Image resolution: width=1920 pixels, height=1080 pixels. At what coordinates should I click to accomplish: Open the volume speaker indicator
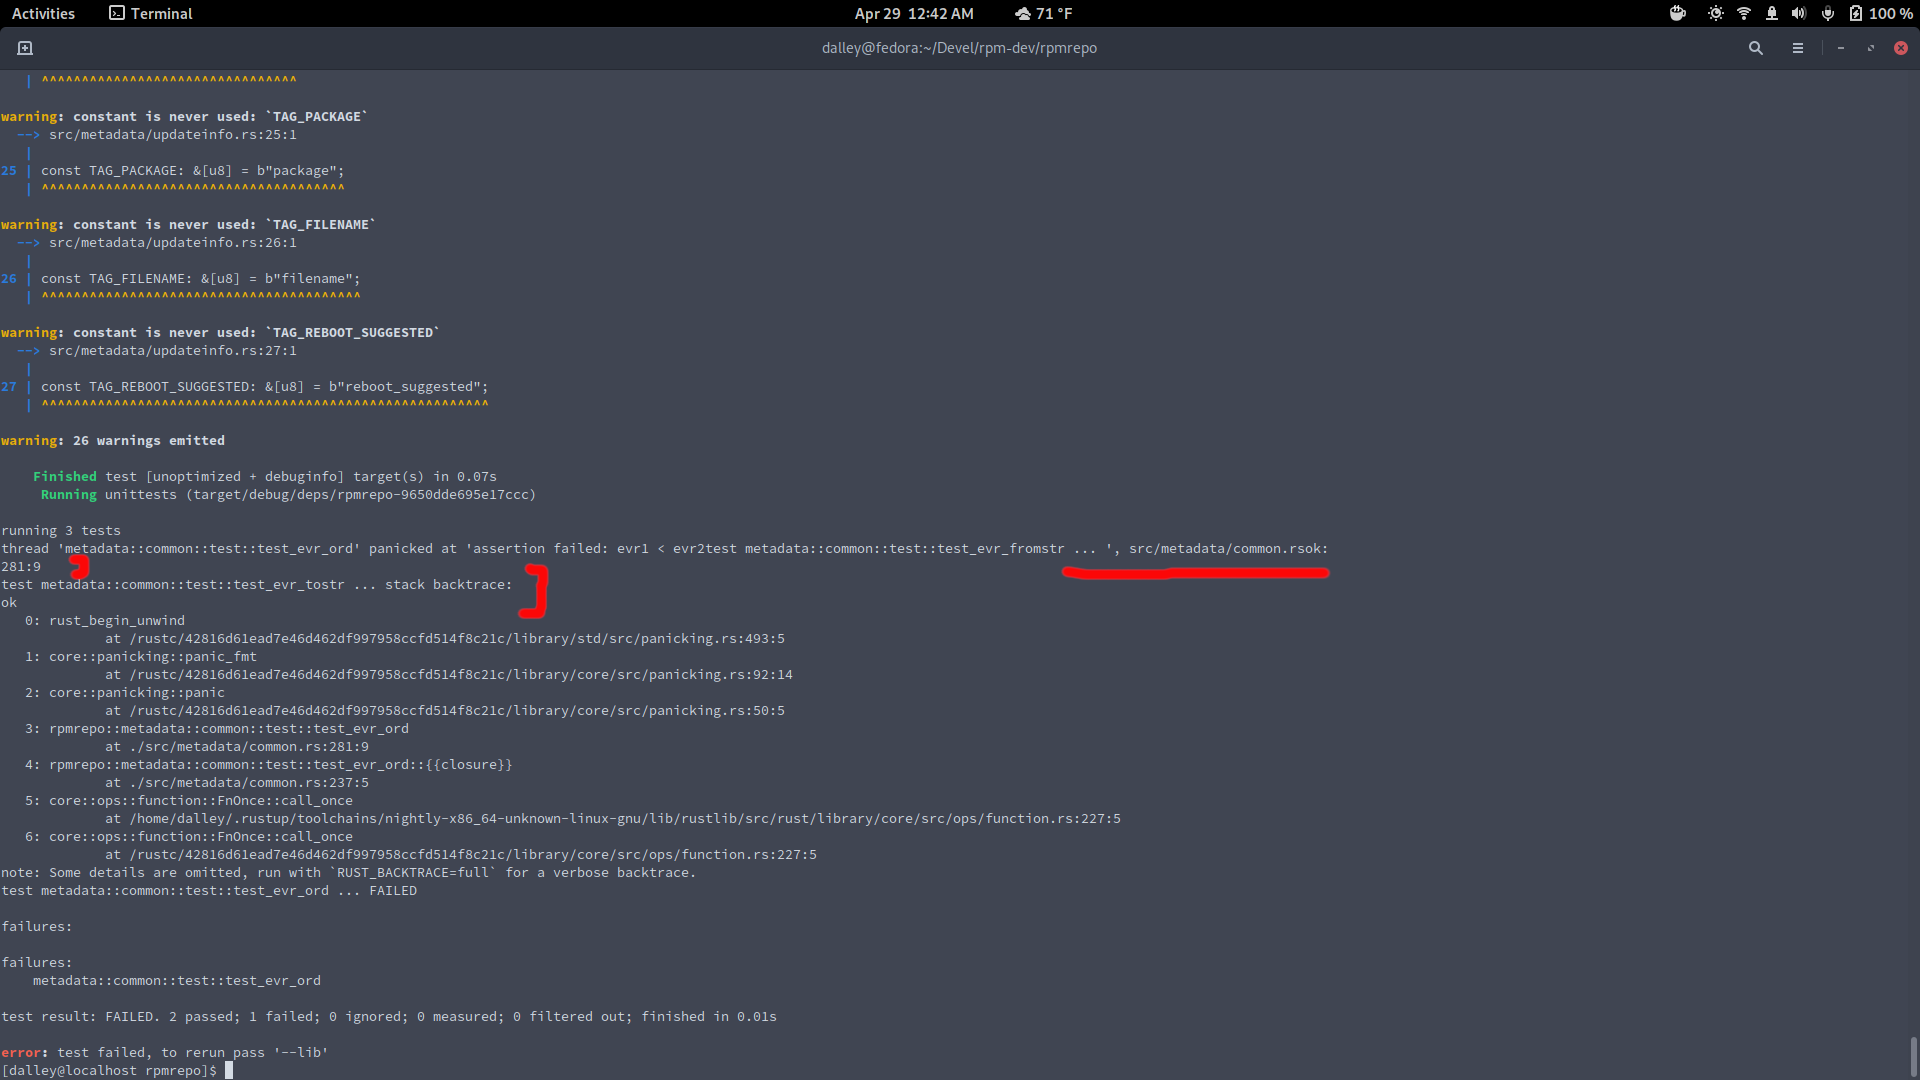(x=1799, y=13)
